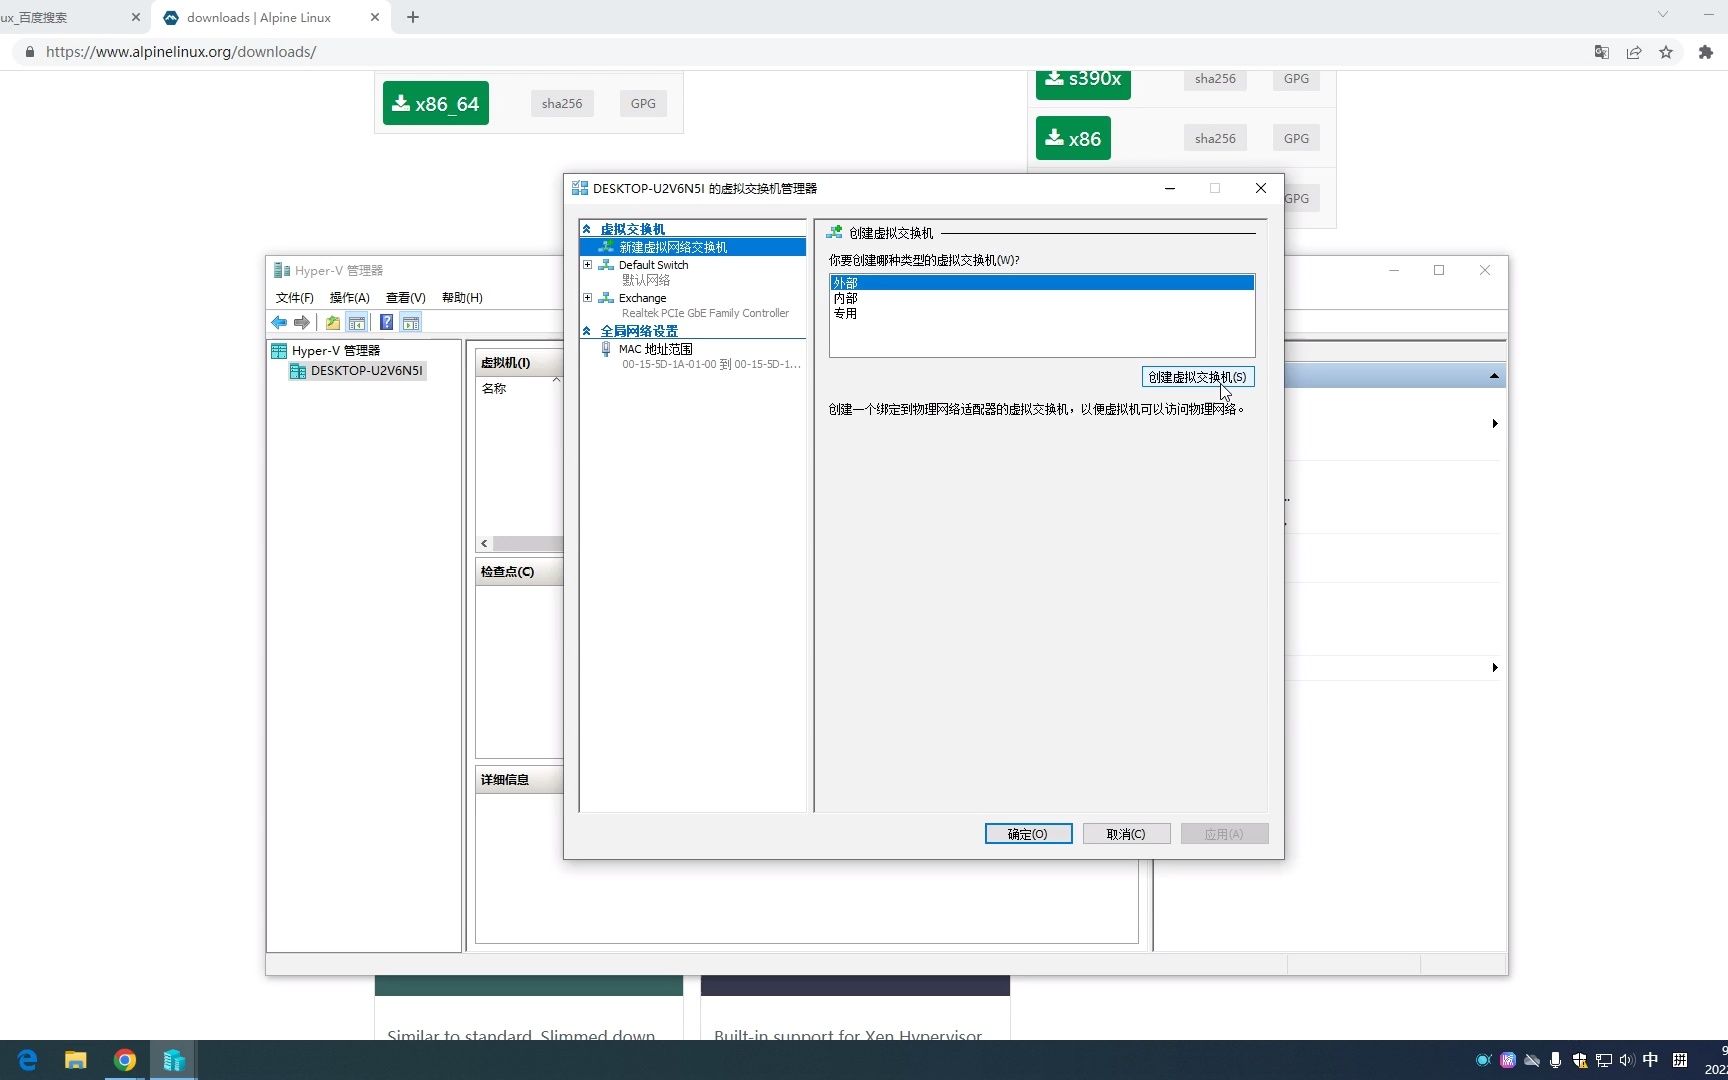Viewport: 1728px width, 1080px height.
Task: Open the 查看(V) menu
Action: pos(406,298)
